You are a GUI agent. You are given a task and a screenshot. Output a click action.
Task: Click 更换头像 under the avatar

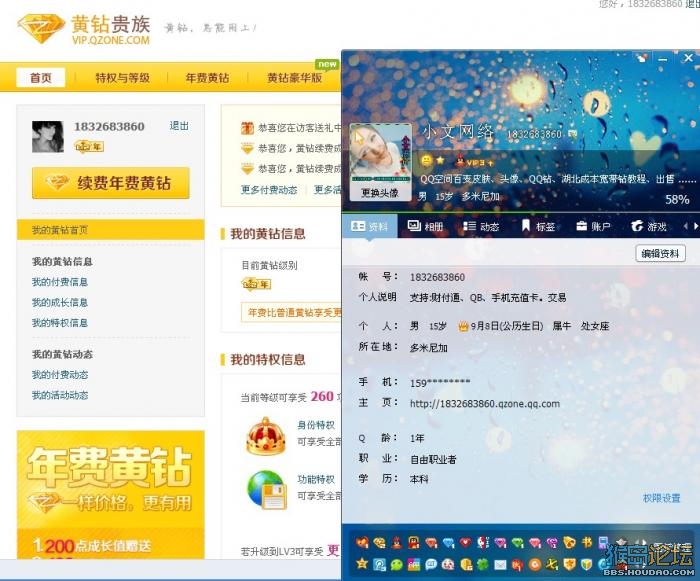tap(379, 193)
